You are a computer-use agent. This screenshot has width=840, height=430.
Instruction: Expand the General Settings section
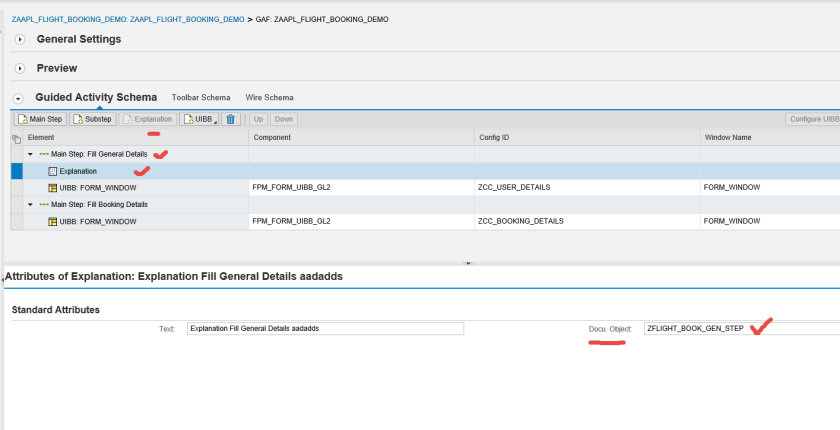click(19, 40)
